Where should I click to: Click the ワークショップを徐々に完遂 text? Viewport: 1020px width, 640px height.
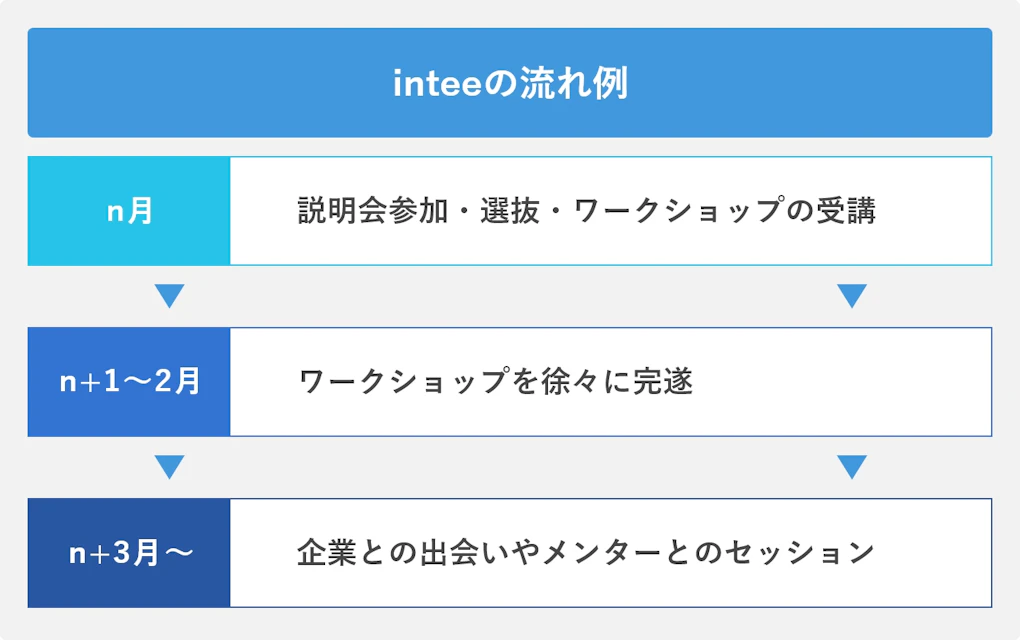[x=496, y=382]
